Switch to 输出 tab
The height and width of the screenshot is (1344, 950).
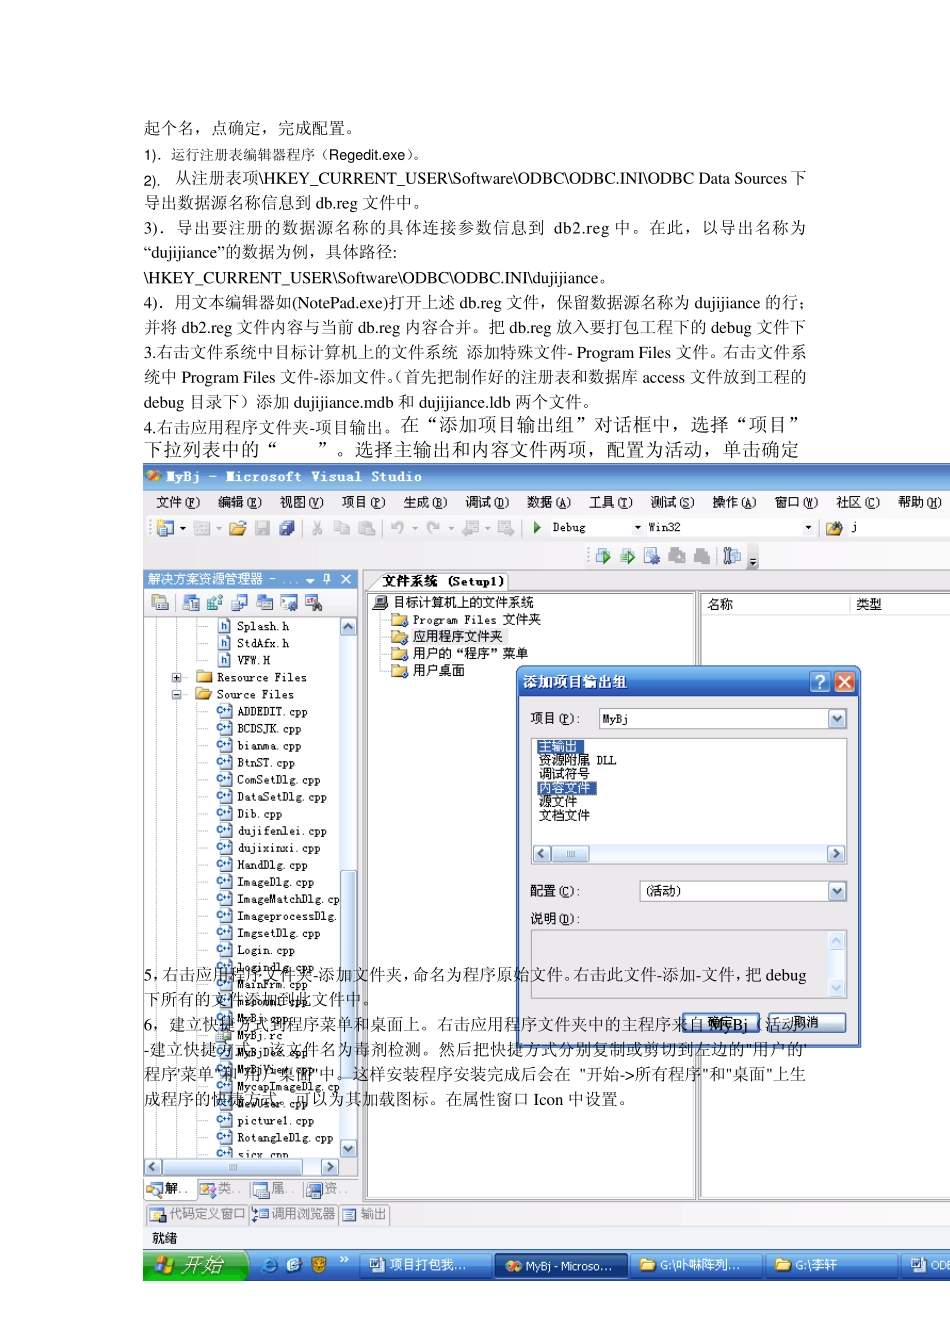coord(365,1214)
